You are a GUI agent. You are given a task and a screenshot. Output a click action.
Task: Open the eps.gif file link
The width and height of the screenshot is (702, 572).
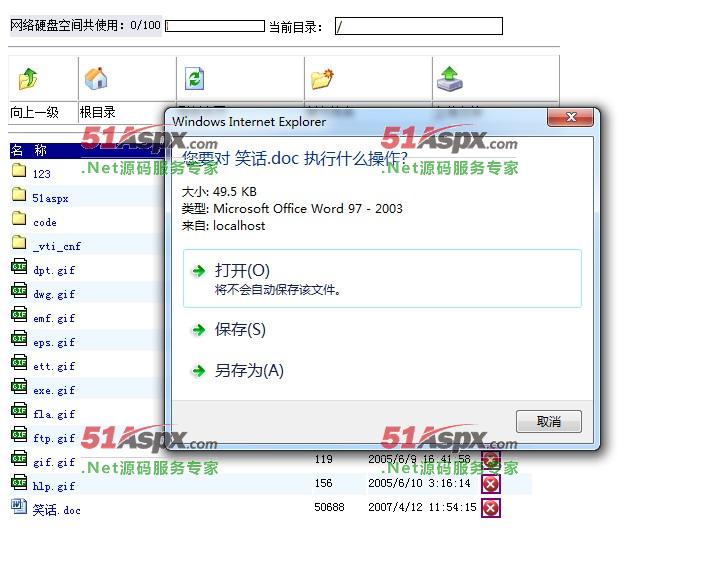(x=54, y=342)
